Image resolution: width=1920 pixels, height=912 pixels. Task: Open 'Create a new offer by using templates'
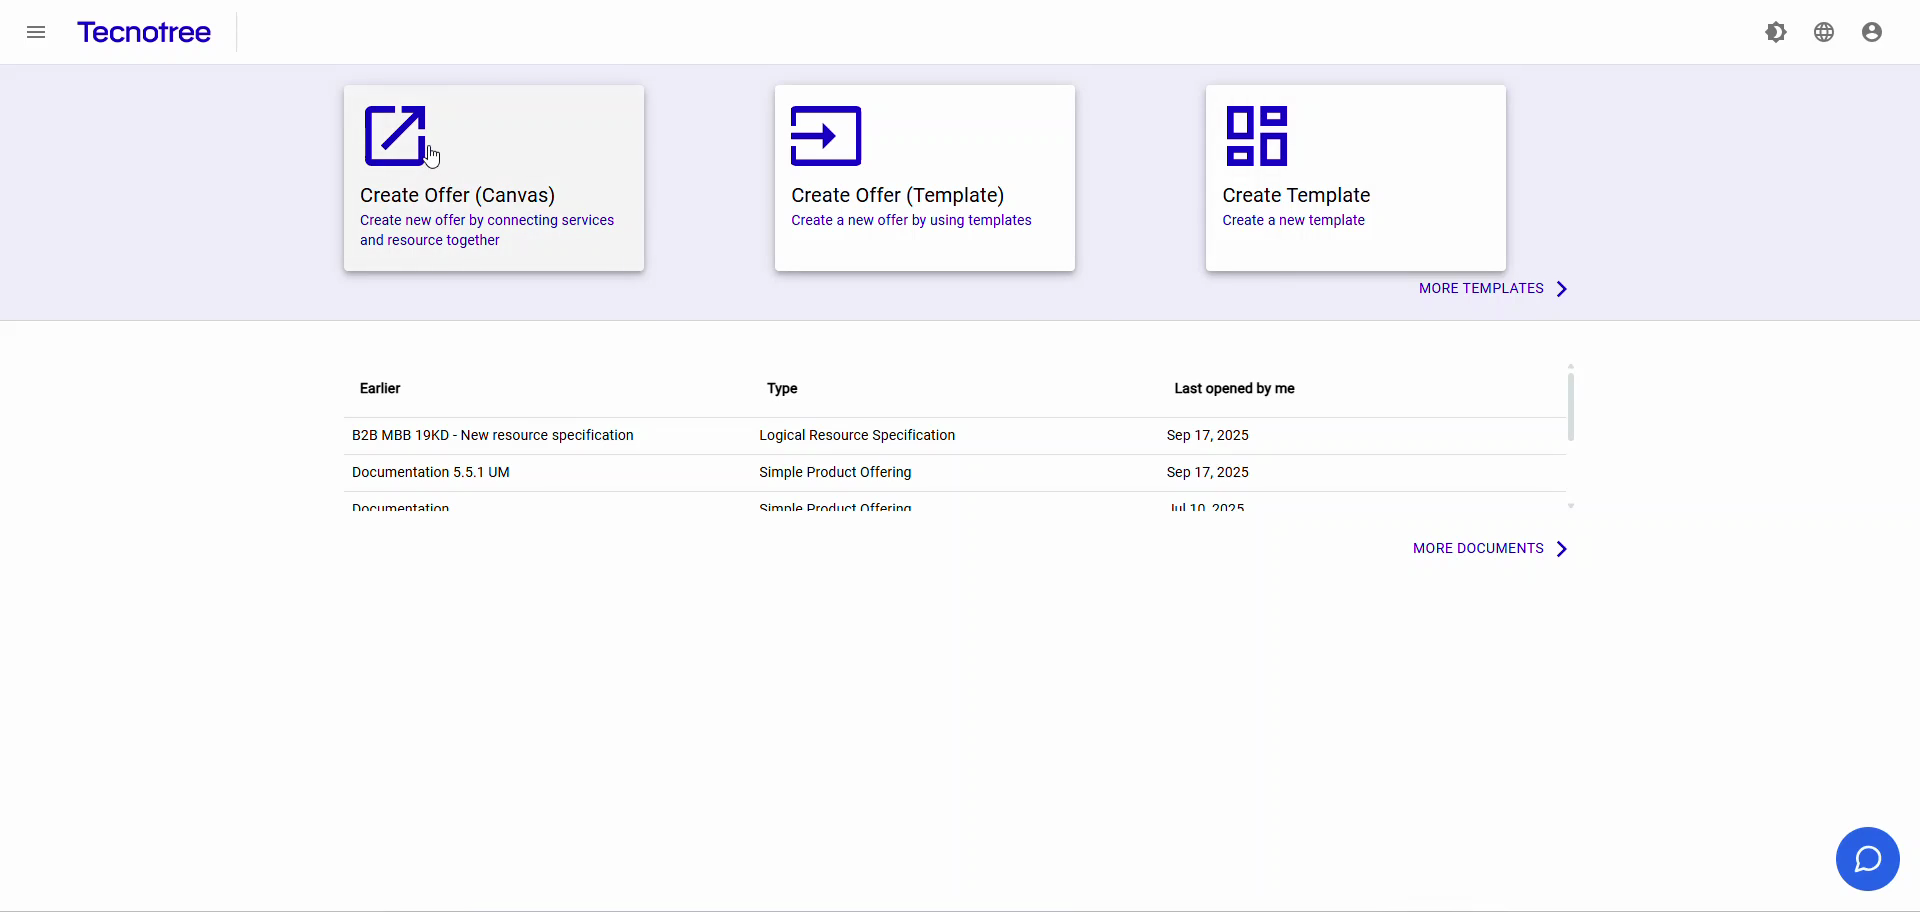911,219
